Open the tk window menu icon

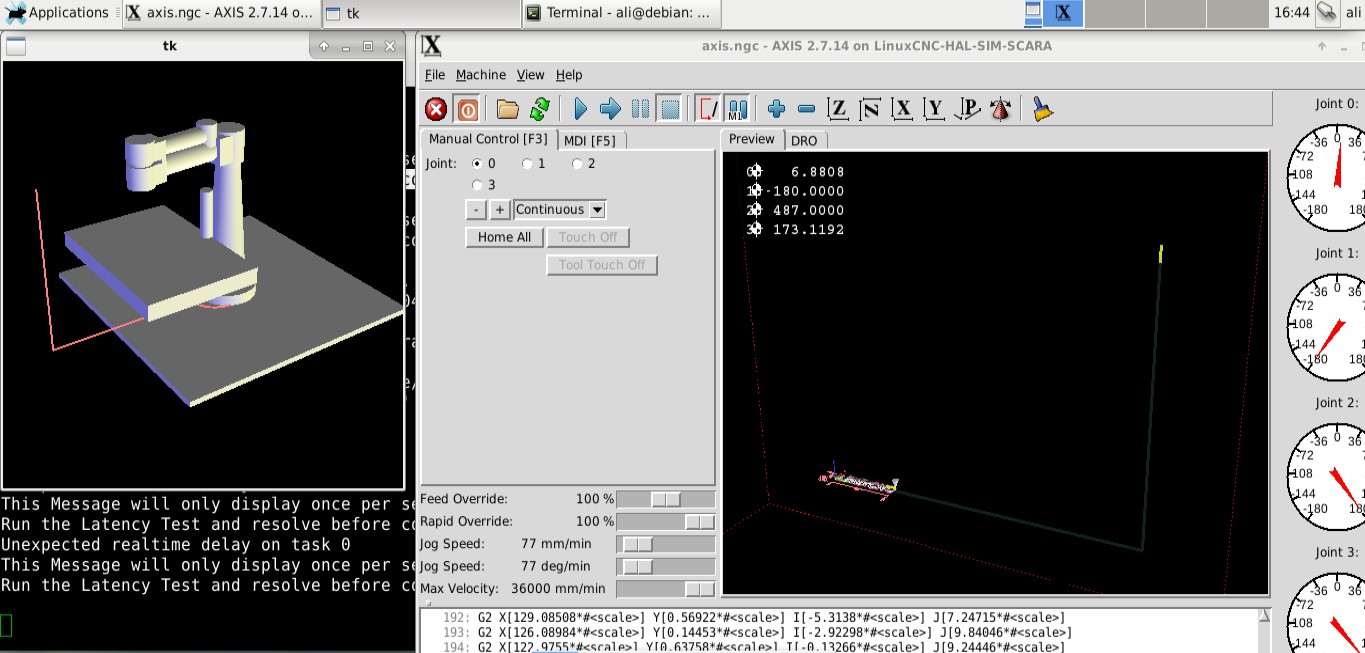[15, 46]
